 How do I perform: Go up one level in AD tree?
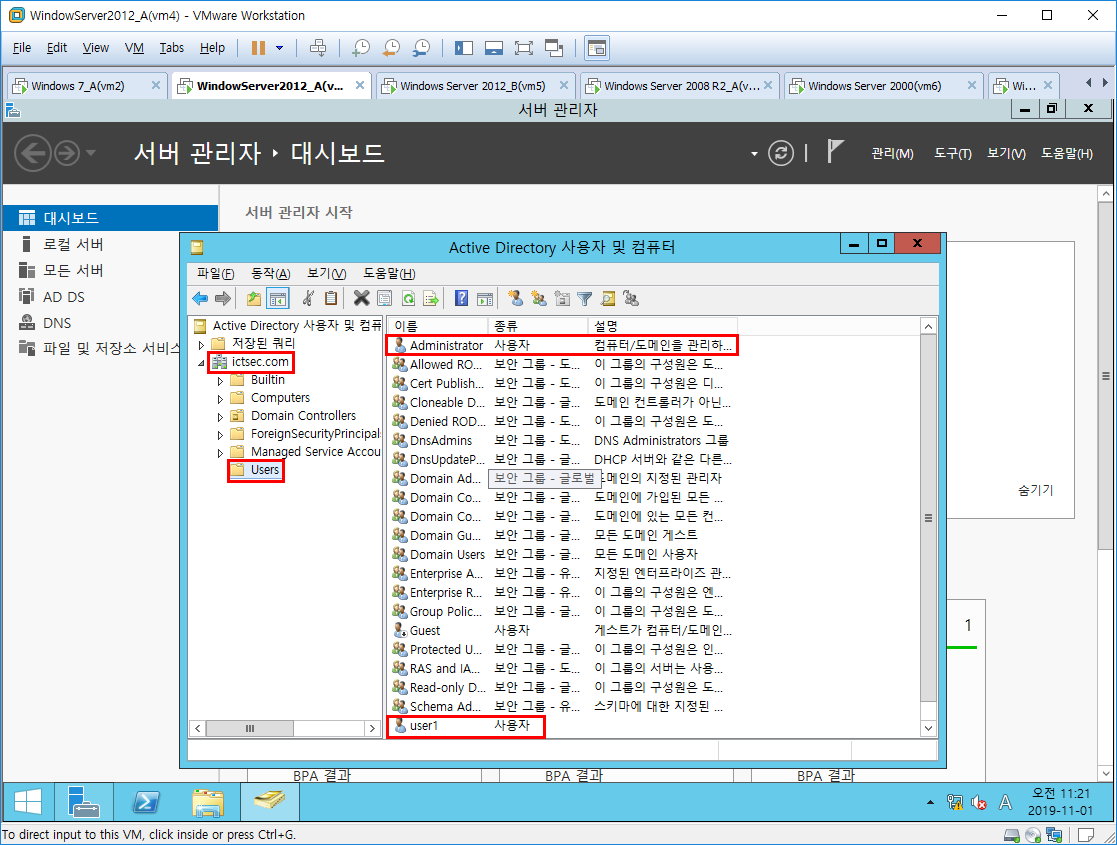254,299
